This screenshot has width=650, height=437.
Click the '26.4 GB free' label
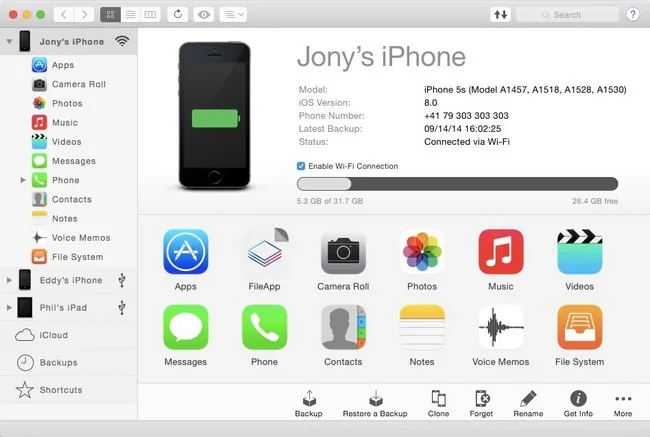pyautogui.click(x=595, y=201)
